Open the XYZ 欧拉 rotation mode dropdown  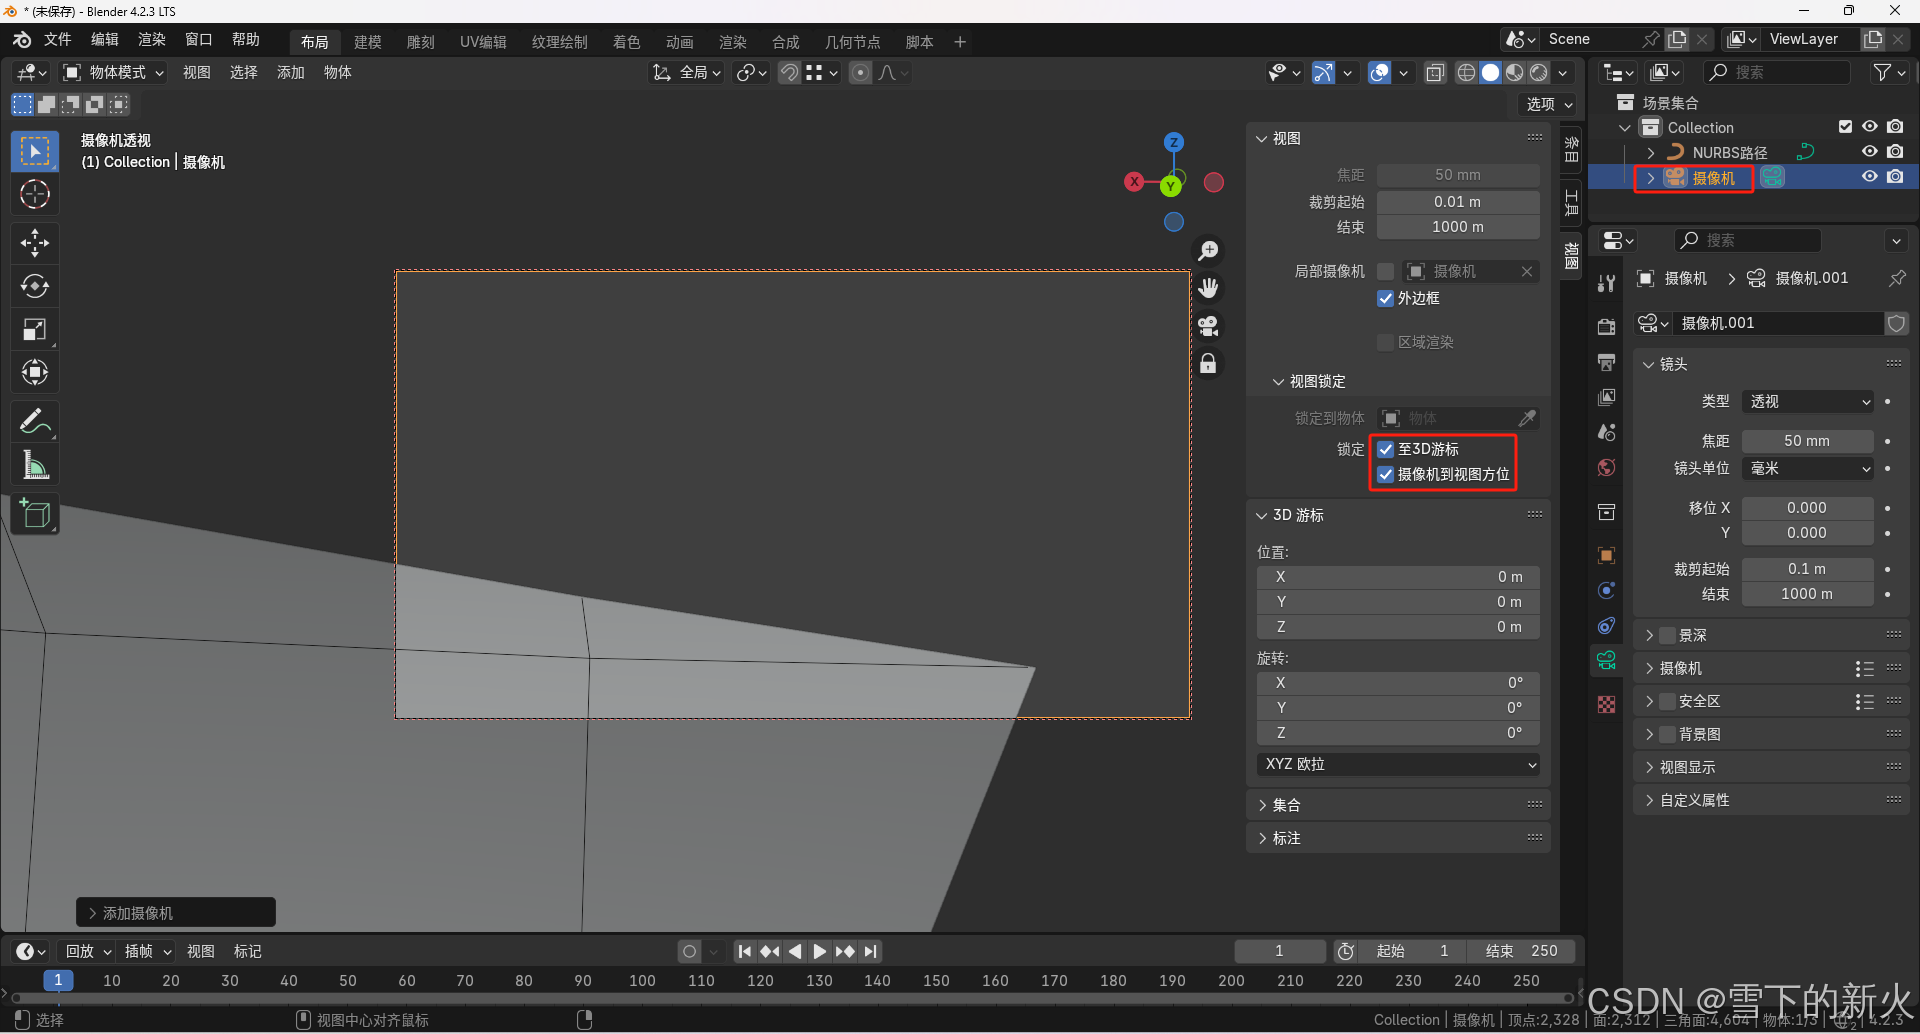coord(1398,764)
